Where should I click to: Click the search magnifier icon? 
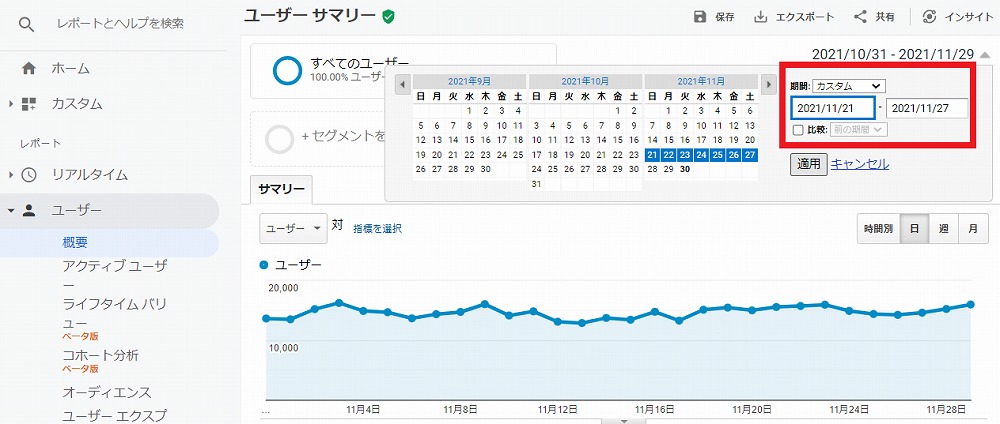tap(26, 24)
